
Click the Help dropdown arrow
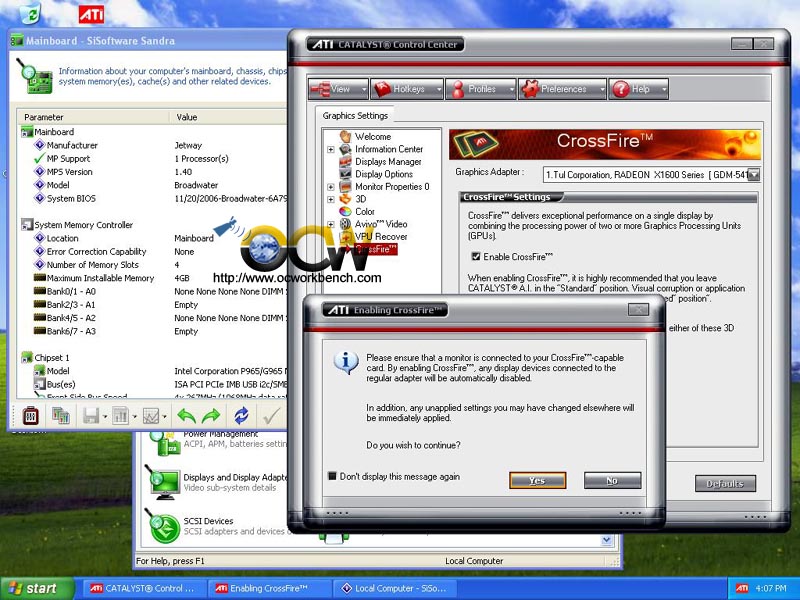pos(664,89)
